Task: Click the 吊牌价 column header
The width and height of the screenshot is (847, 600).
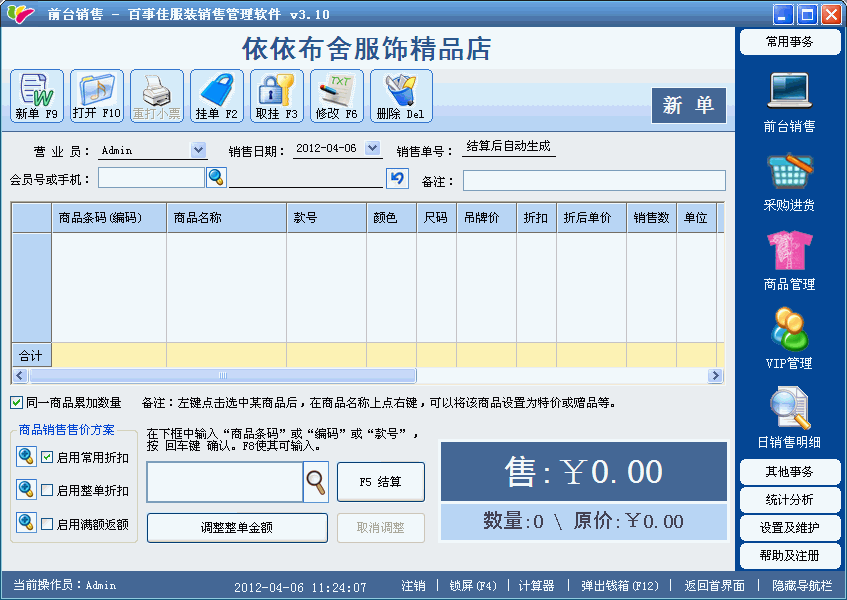Action: coord(487,218)
